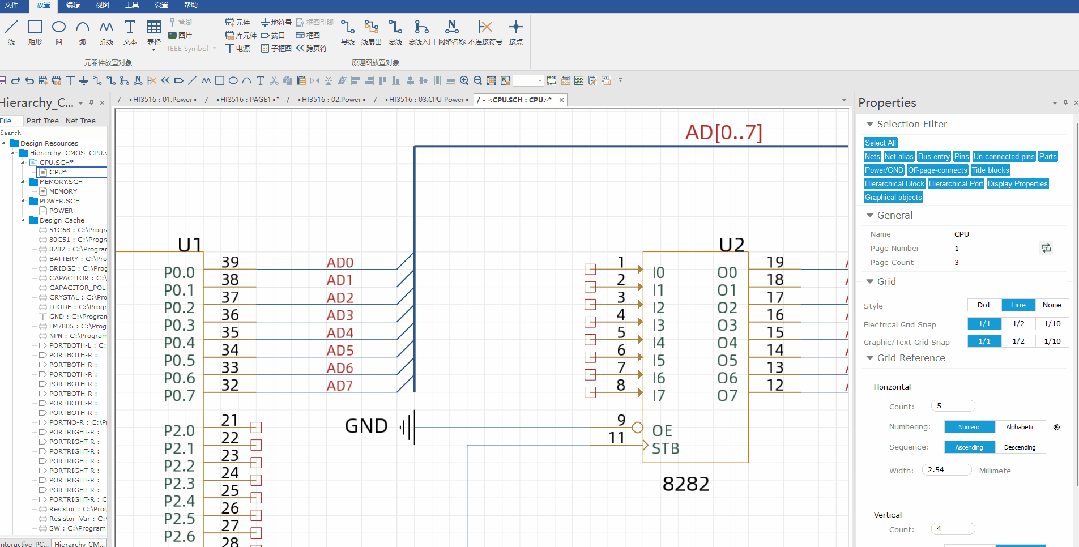Click the Select All filter button

(x=880, y=143)
